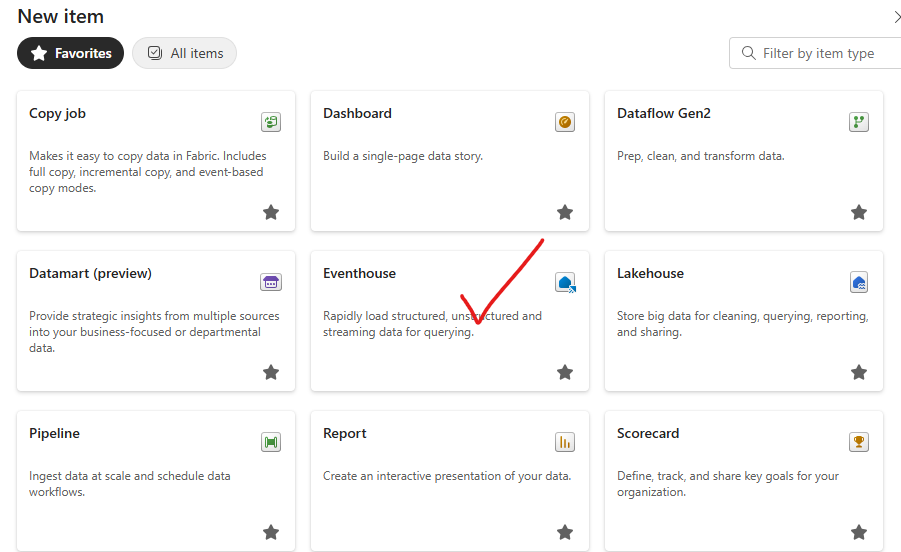The height and width of the screenshot is (552, 901).
Task: Click the Dataflow Gen2 branch icon
Action: click(858, 122)
